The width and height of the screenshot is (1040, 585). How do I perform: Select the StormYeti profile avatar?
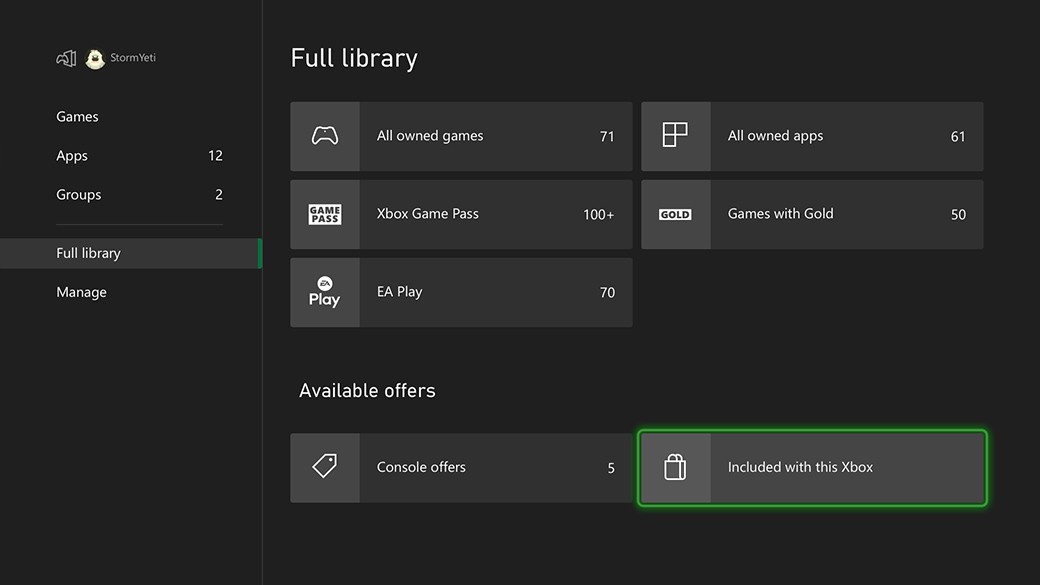pyautogui.click(x=95, y=59)
